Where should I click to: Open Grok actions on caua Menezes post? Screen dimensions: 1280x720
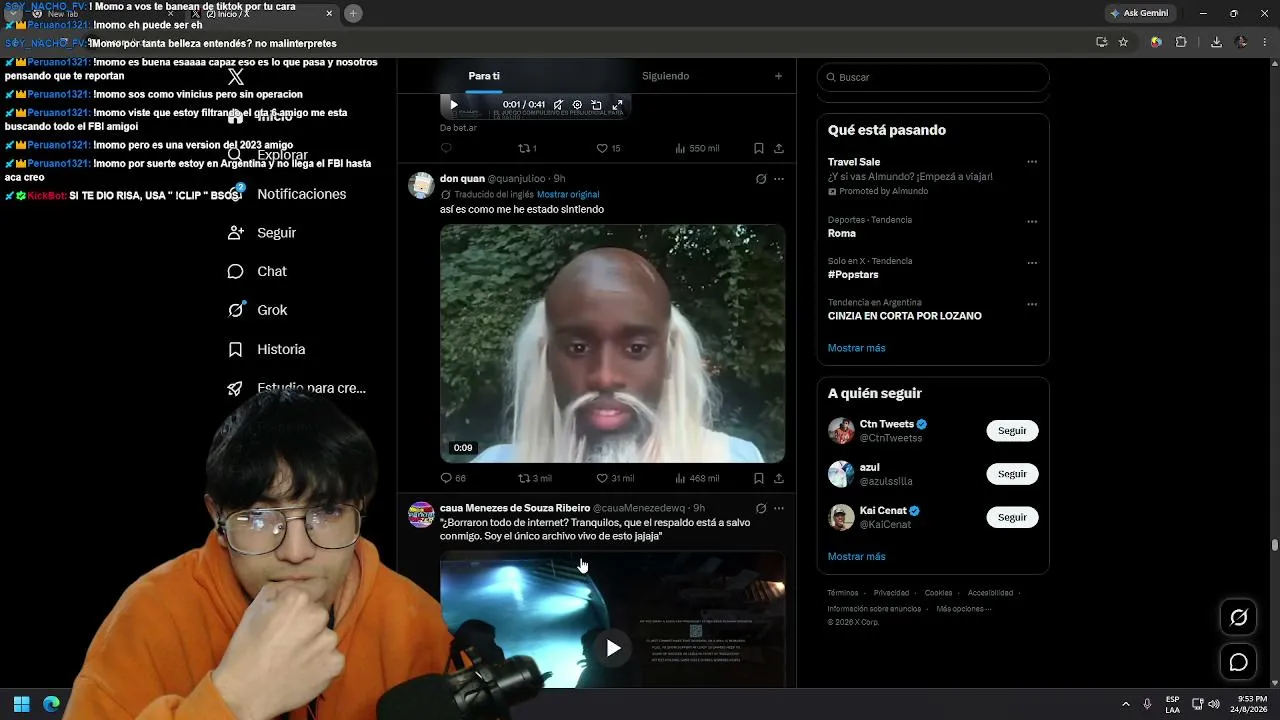point(761,508)
